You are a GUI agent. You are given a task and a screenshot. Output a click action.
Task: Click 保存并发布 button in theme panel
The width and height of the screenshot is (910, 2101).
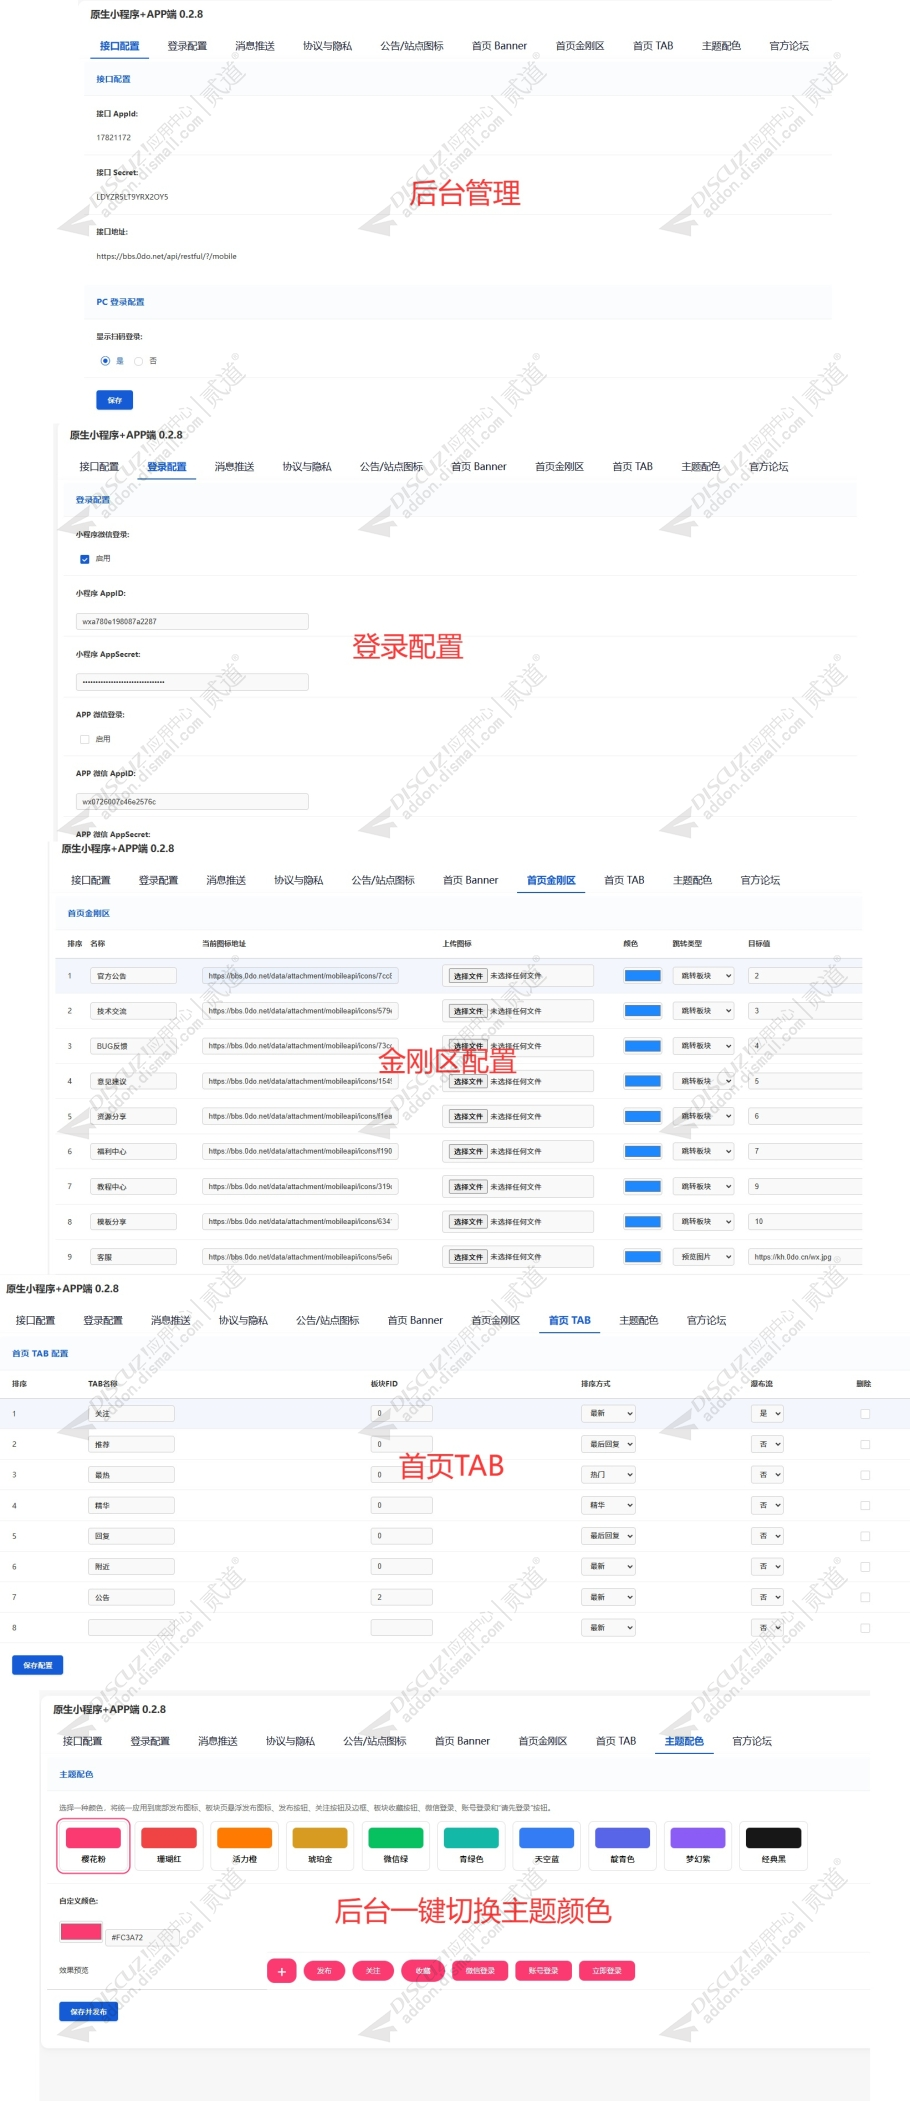(x=88, y=2011)
